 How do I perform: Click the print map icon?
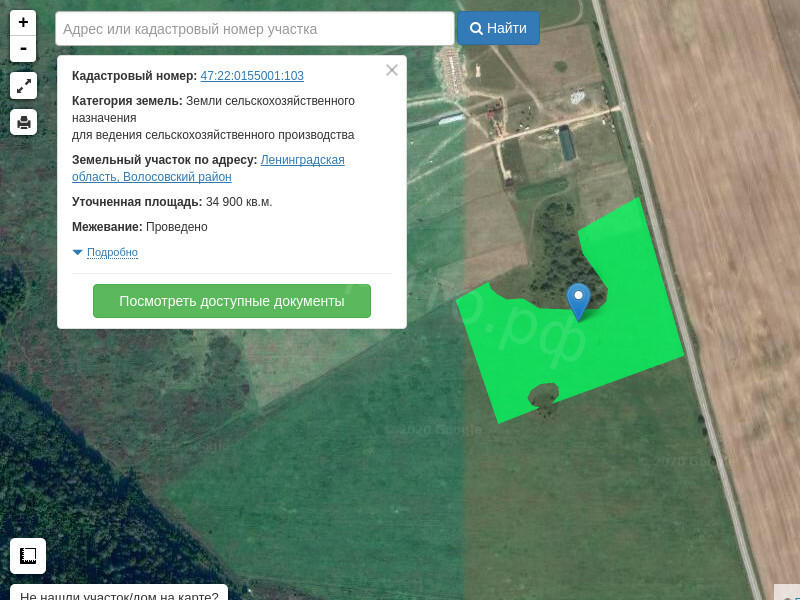23,122
